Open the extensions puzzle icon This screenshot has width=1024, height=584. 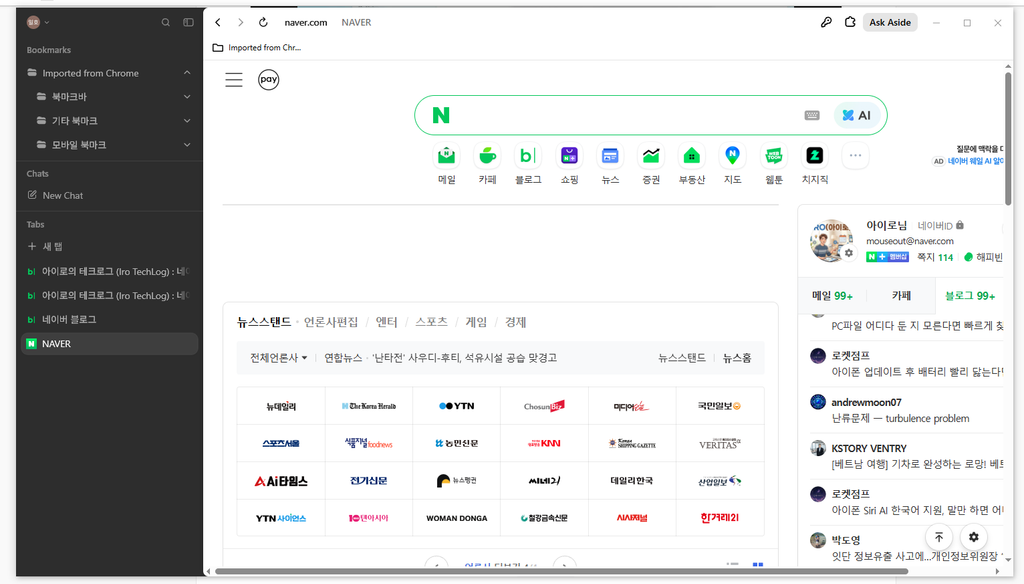850,22
